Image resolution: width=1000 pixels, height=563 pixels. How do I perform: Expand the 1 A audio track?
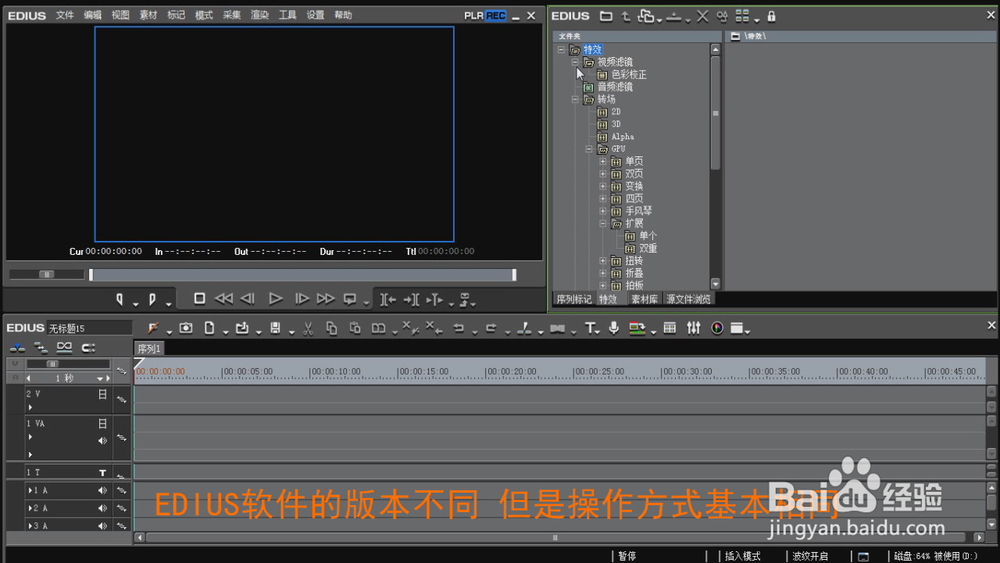30,490
